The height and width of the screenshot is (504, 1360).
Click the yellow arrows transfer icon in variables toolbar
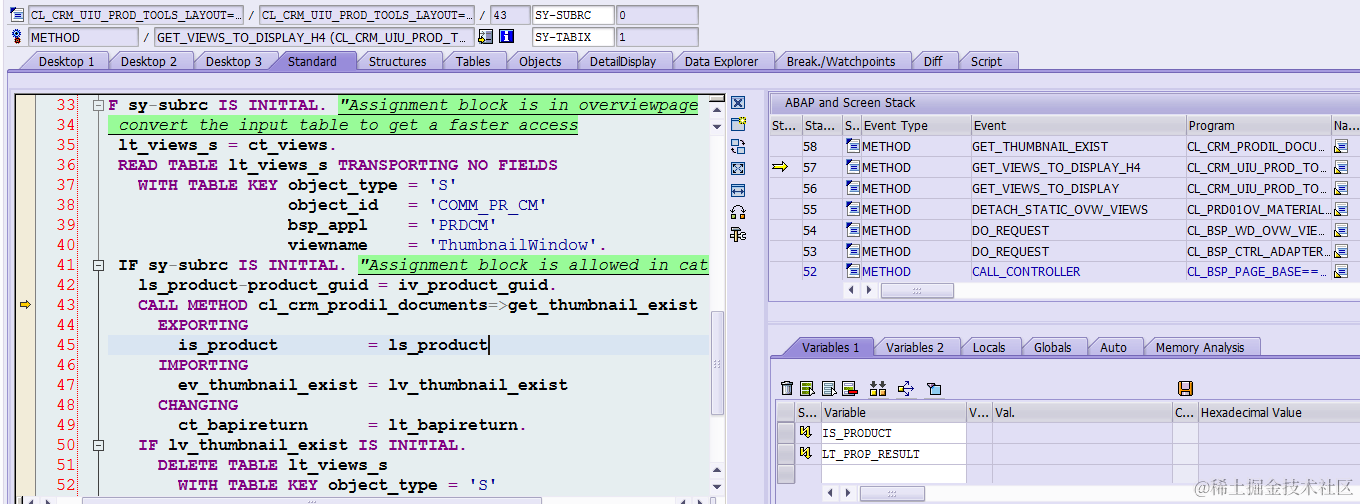pos(906,388)
